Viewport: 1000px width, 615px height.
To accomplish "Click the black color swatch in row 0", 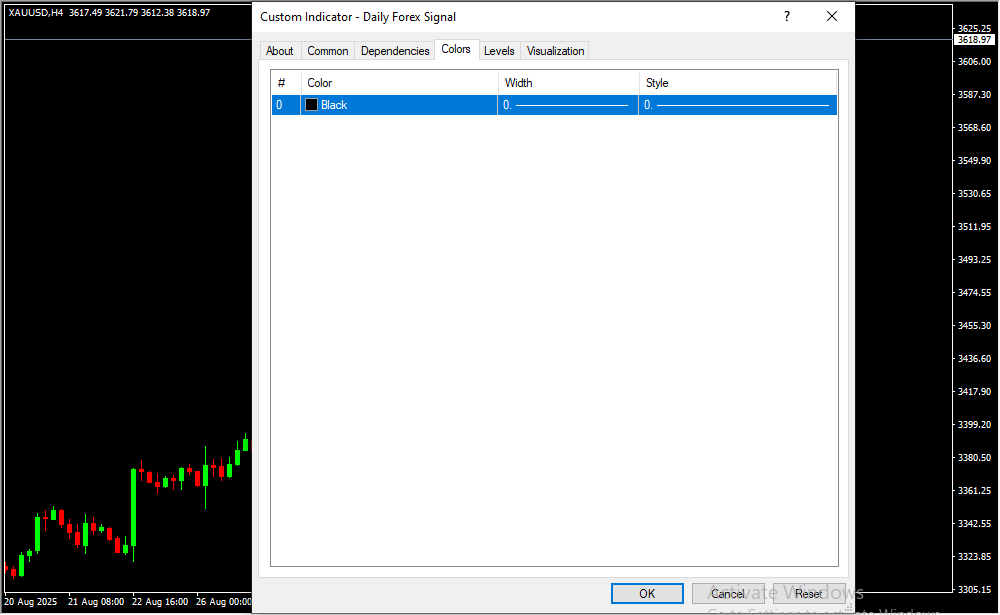I will coord(312,105).
